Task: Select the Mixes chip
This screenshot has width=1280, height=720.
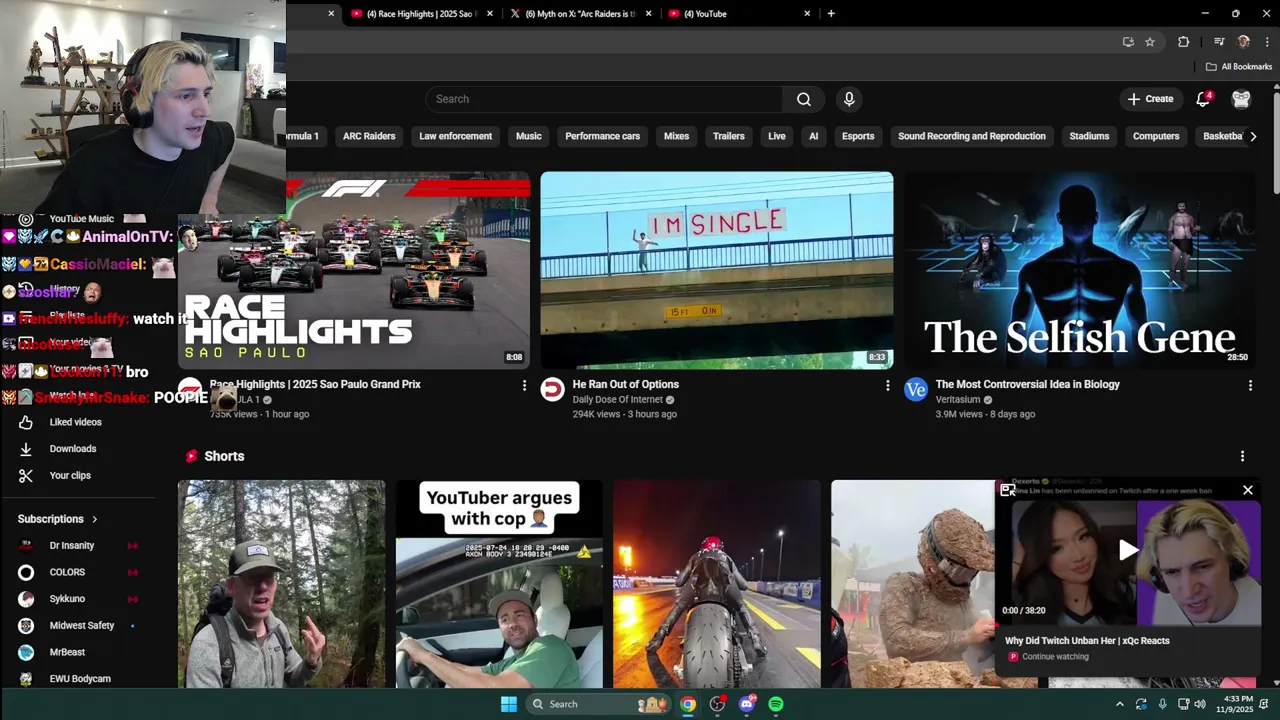Action: tap(677, 136)
